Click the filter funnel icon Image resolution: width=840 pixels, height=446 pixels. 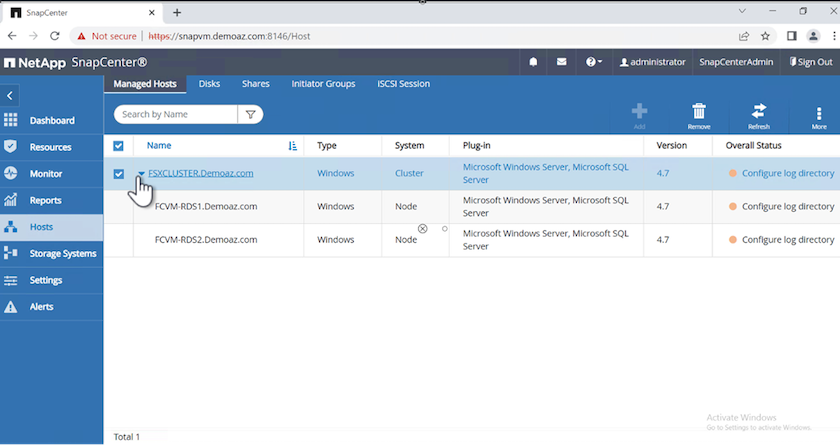pyautogui.click(x=250, y=115)
